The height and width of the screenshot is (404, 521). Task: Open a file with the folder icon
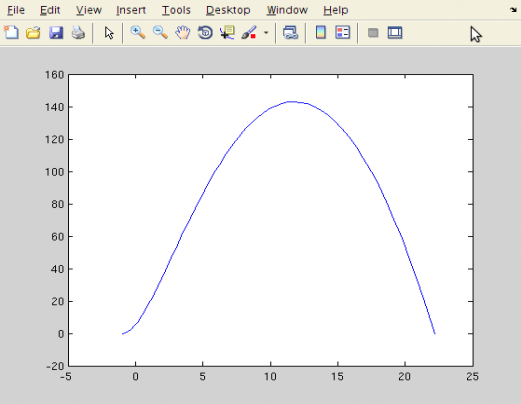(x=33, y=33)
